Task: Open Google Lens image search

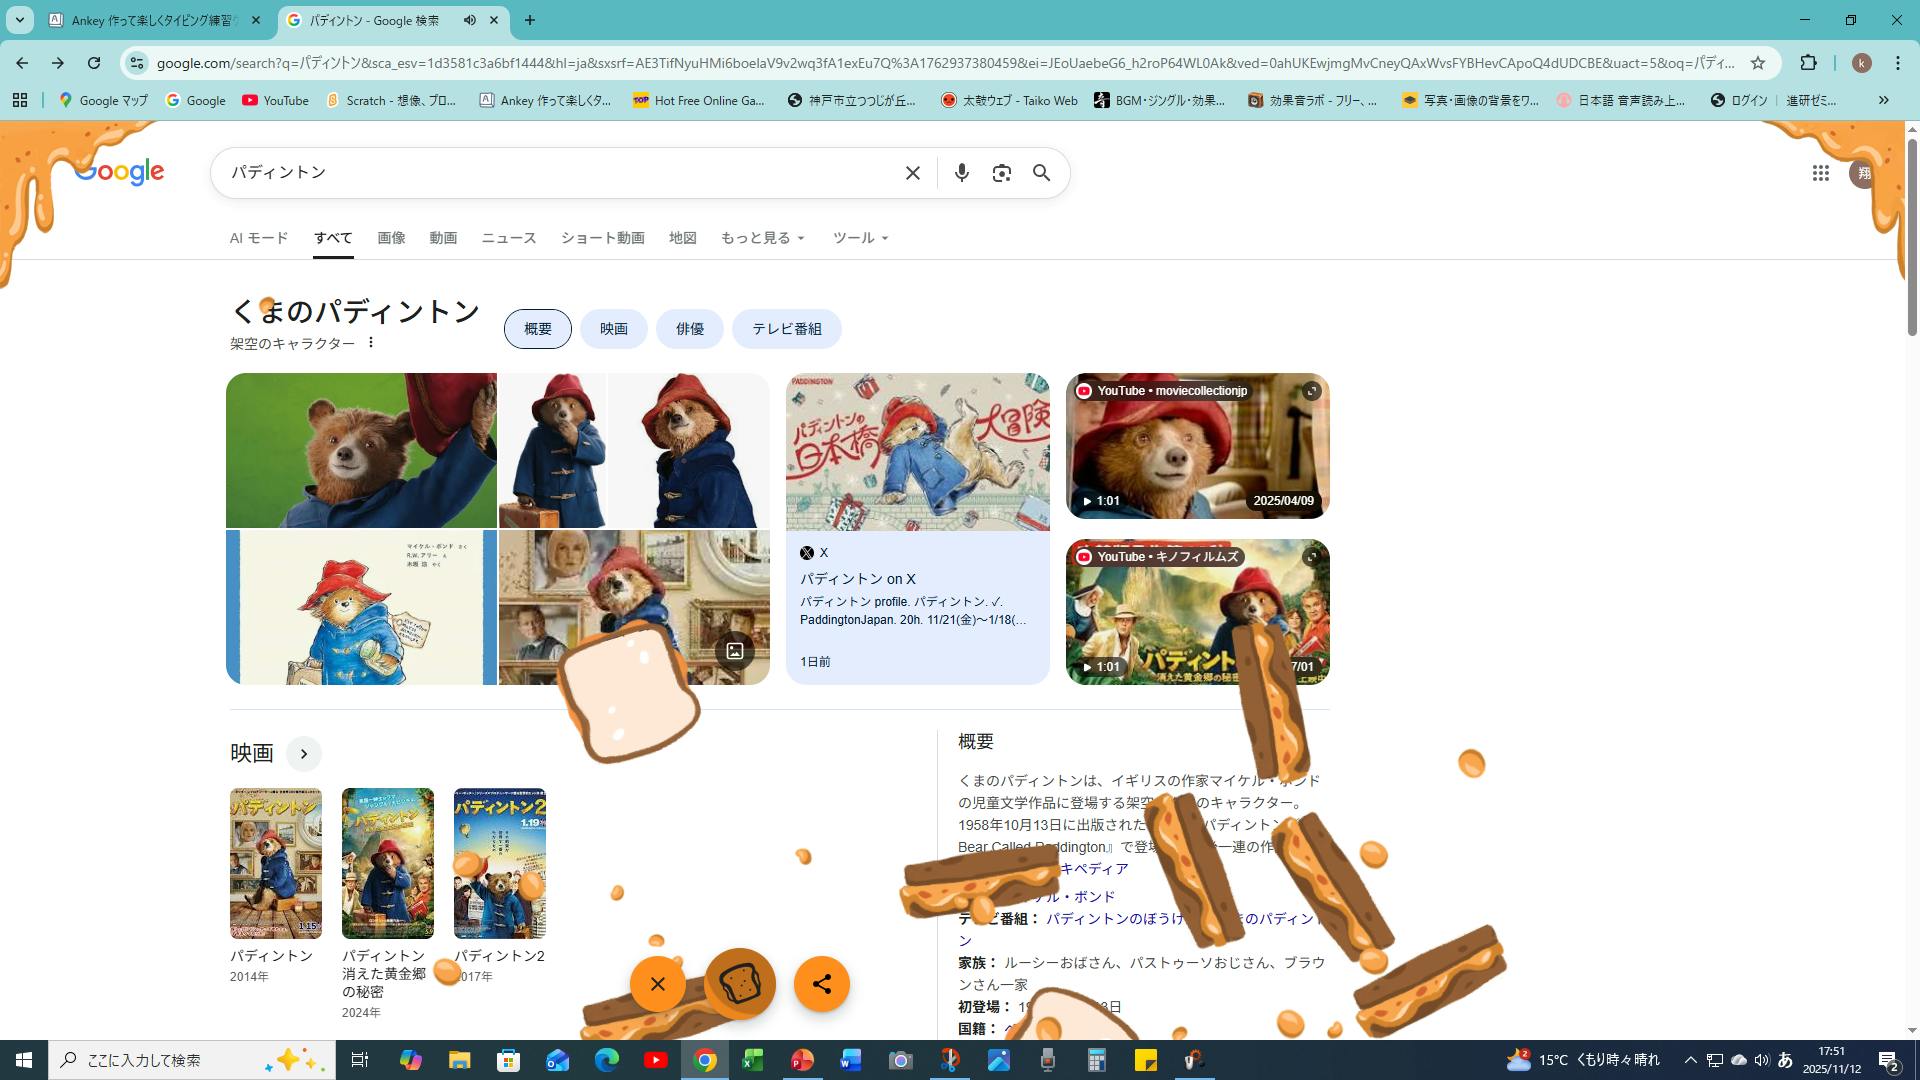Action: coord(1001,173)
